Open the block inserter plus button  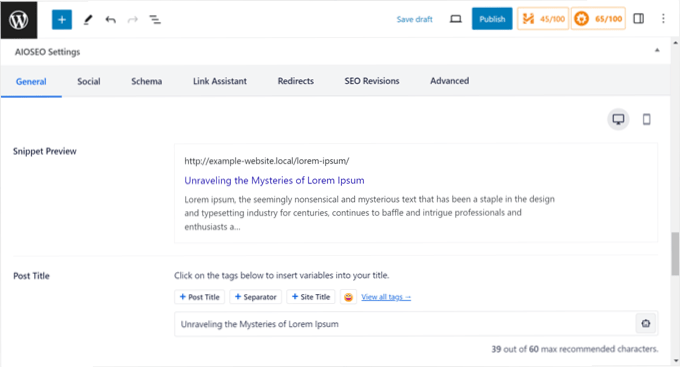(x=62, y=20)
